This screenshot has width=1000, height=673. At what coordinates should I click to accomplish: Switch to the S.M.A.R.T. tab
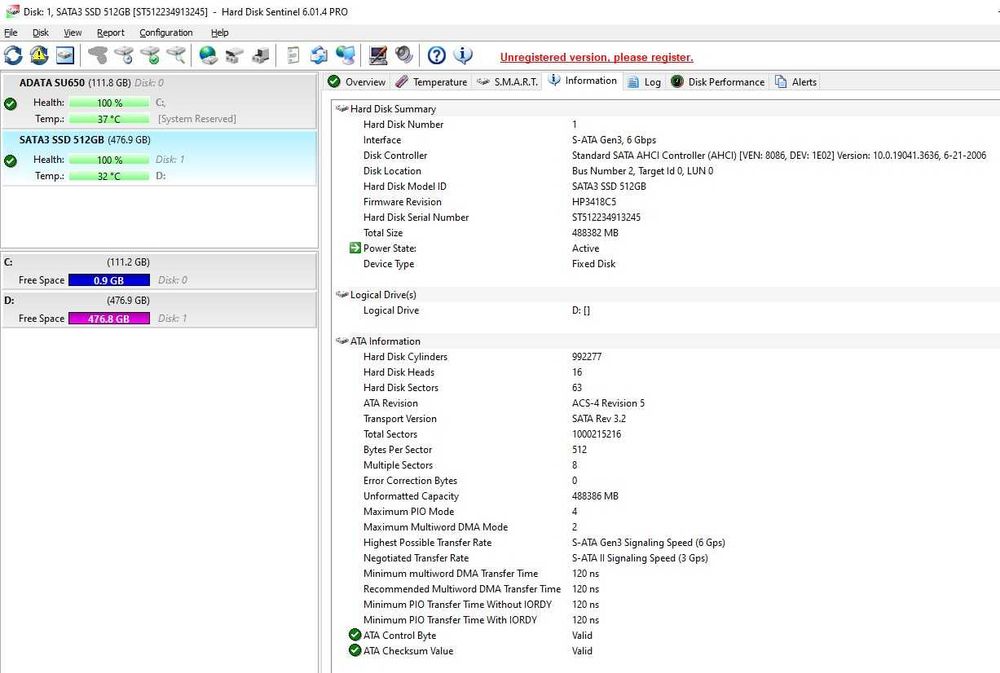[x=508, y=82]
